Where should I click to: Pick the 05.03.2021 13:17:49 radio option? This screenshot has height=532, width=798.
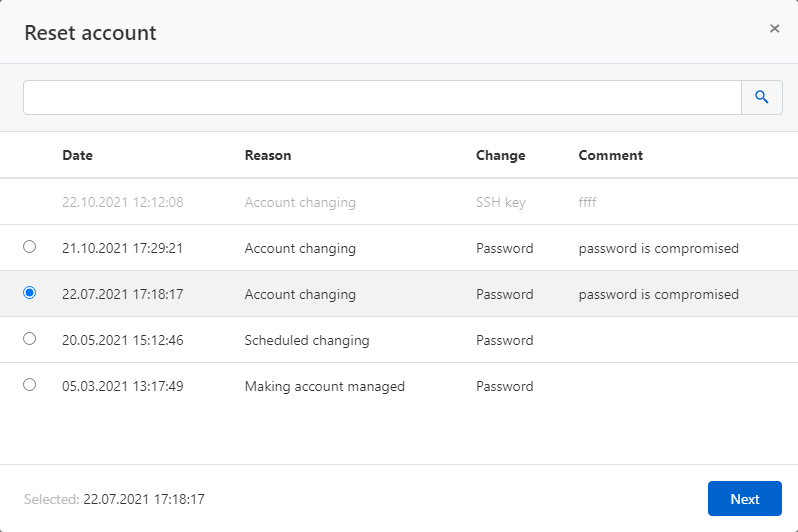click(x=29, y=385)
